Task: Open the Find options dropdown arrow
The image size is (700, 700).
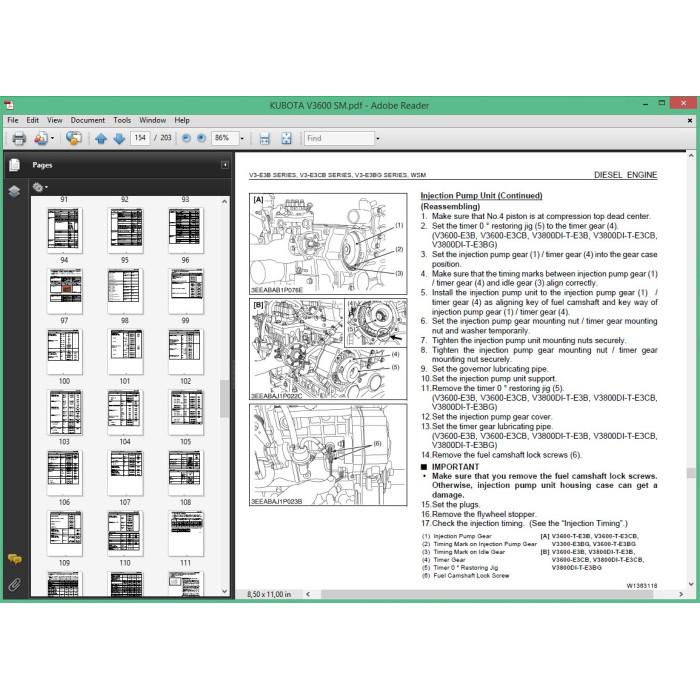Action: pos(378,138)
